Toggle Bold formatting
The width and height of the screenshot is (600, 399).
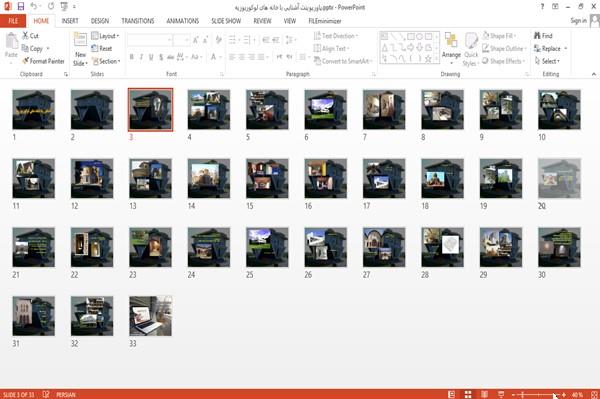tap(132, 57)
